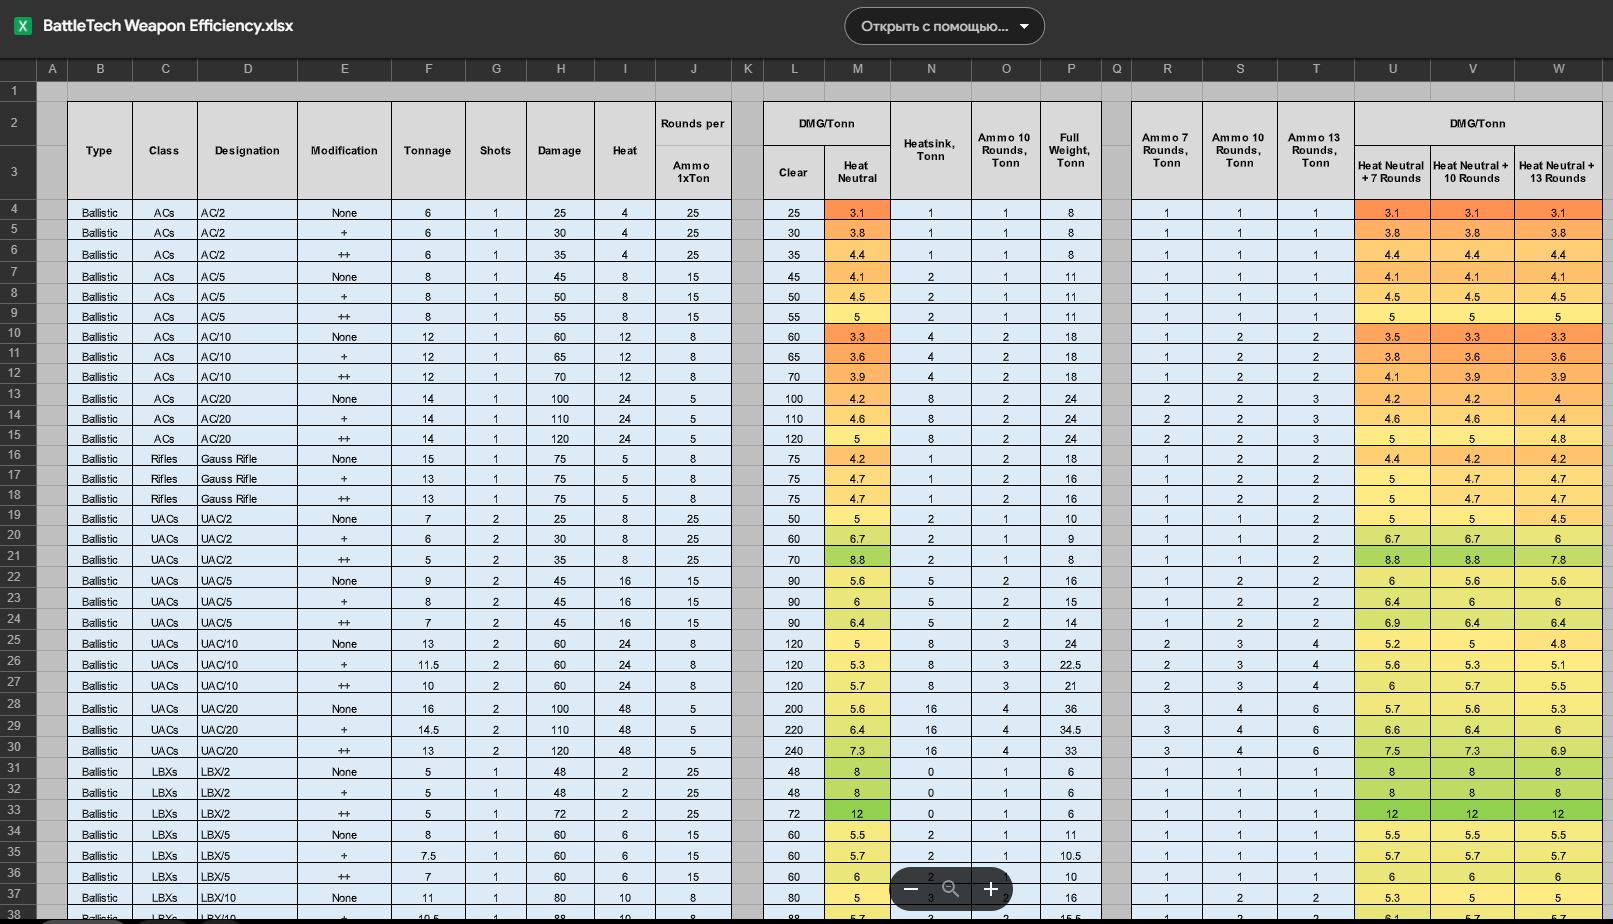Click 'Heat Neutral + 7 Rounds' header
Screen dimensions: 1613x924
1392,172
